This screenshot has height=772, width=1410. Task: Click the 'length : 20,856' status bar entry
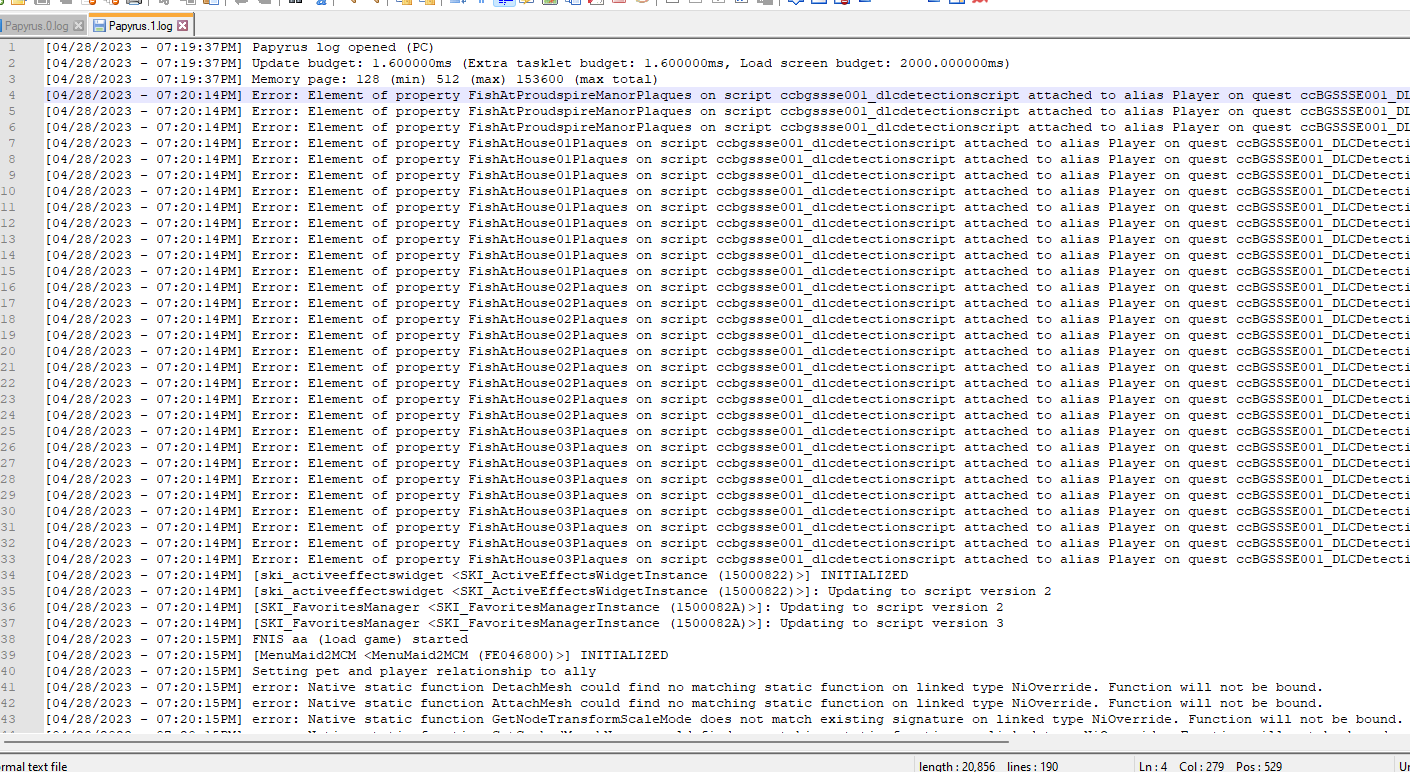[x=958, y=765]
